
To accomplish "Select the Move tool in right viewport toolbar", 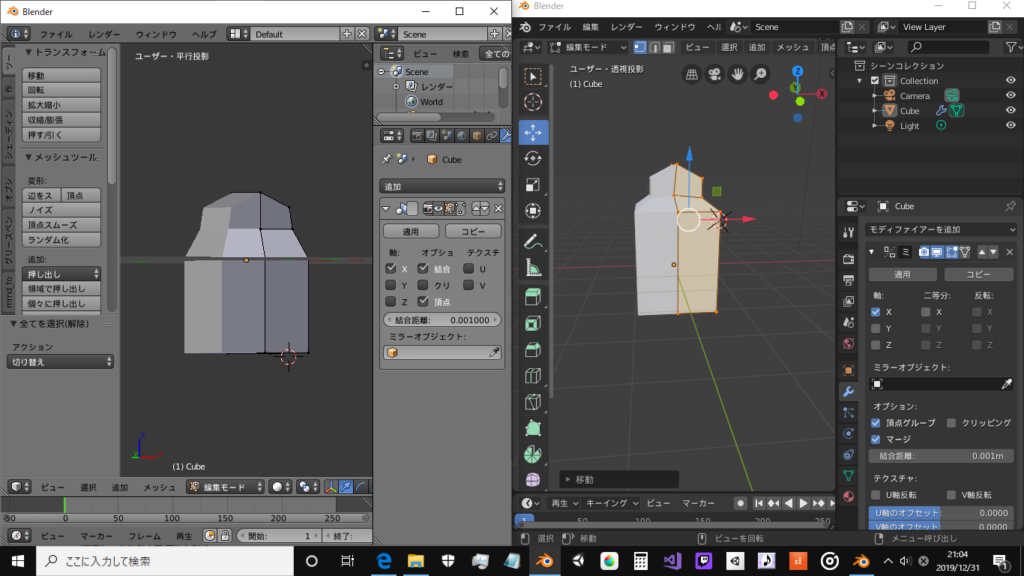I will (x=533, y=132).
